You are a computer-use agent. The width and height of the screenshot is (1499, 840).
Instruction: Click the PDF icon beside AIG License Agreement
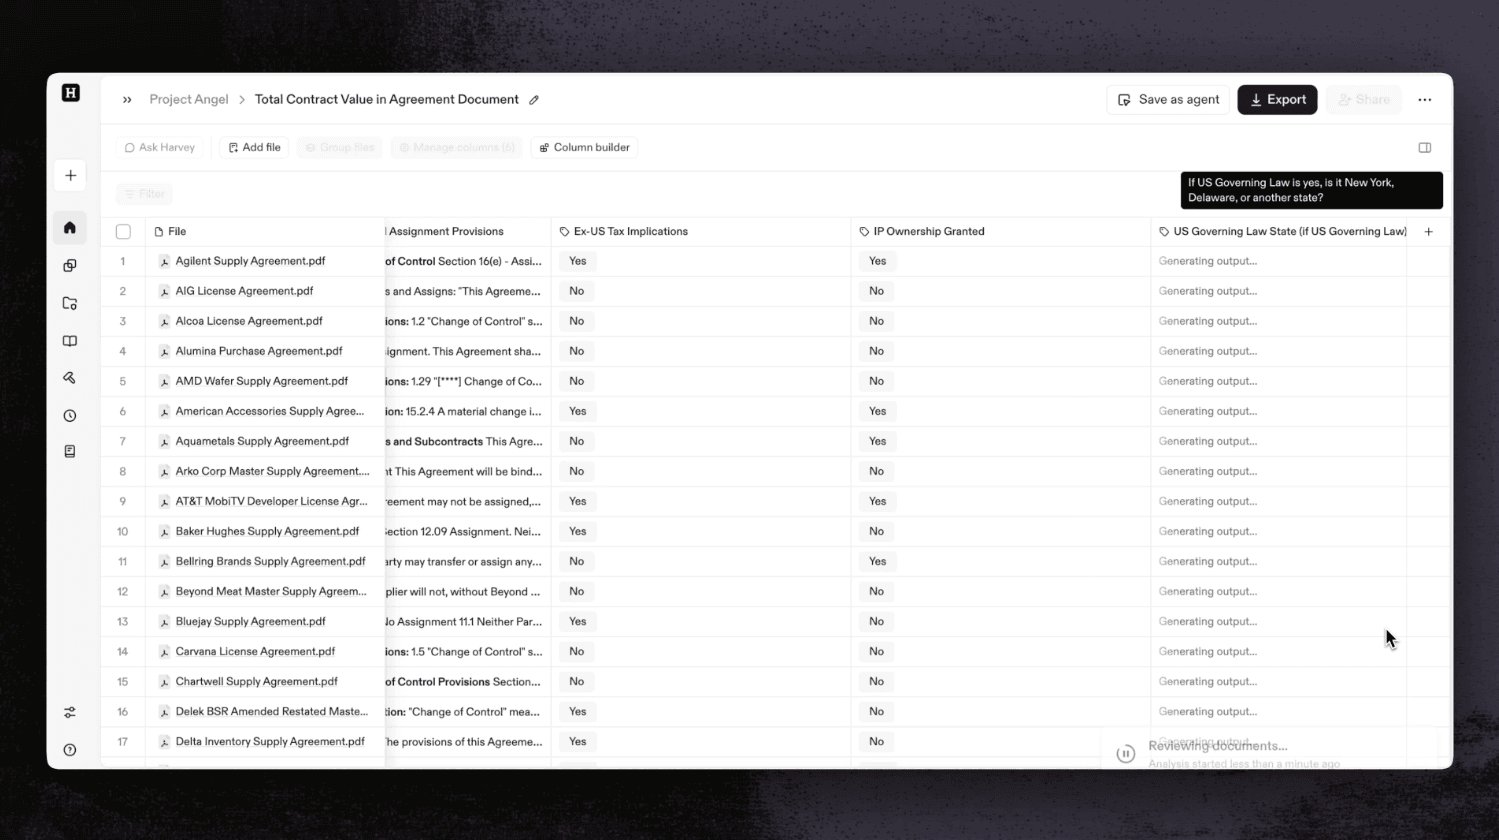164,292
